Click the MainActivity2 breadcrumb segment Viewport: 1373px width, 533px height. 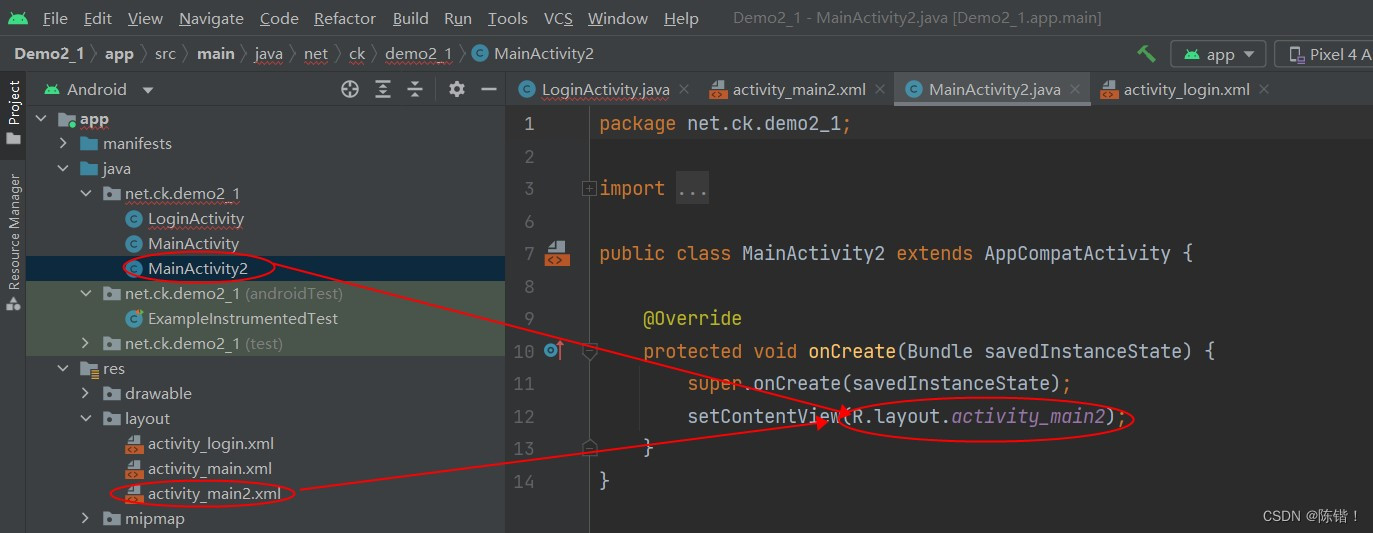[533, 53]
